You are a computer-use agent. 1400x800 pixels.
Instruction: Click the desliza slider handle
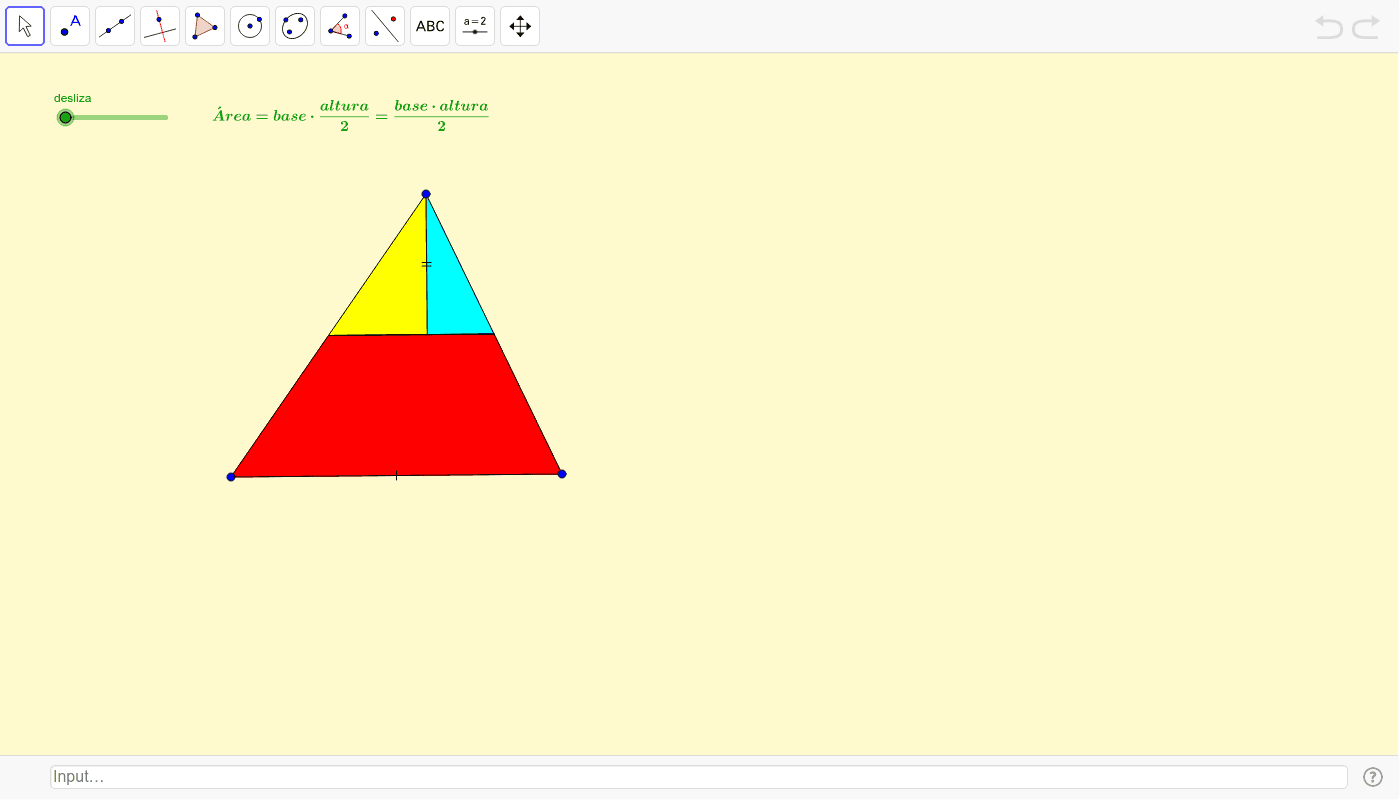click(65, 117)
